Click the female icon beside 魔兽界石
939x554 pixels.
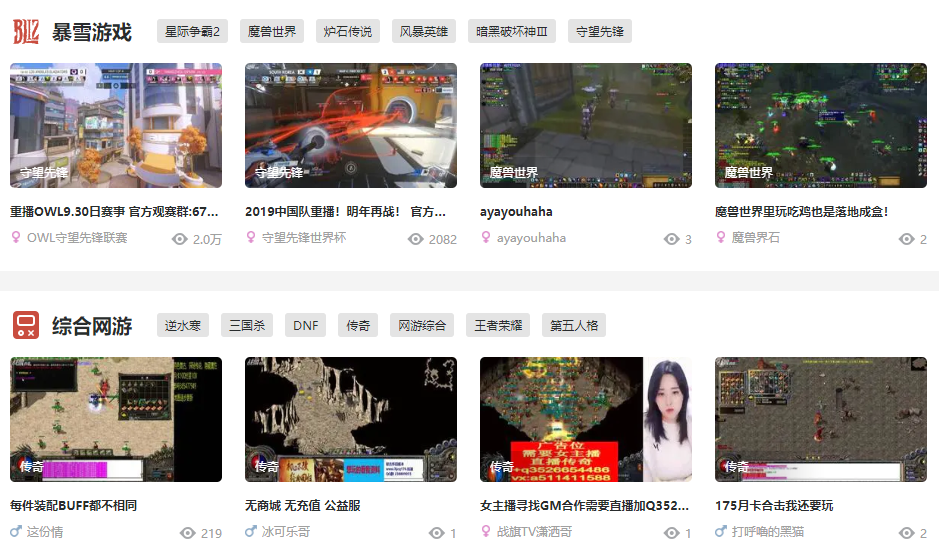pyautogui.click(x=721, y=237)
